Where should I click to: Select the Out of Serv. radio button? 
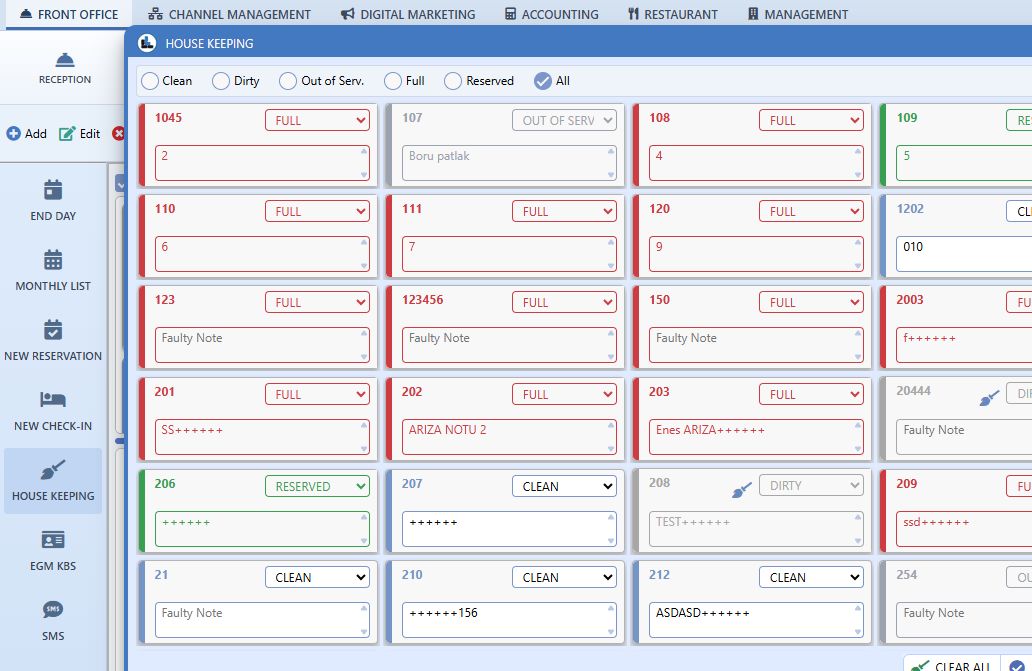[288, 81]
